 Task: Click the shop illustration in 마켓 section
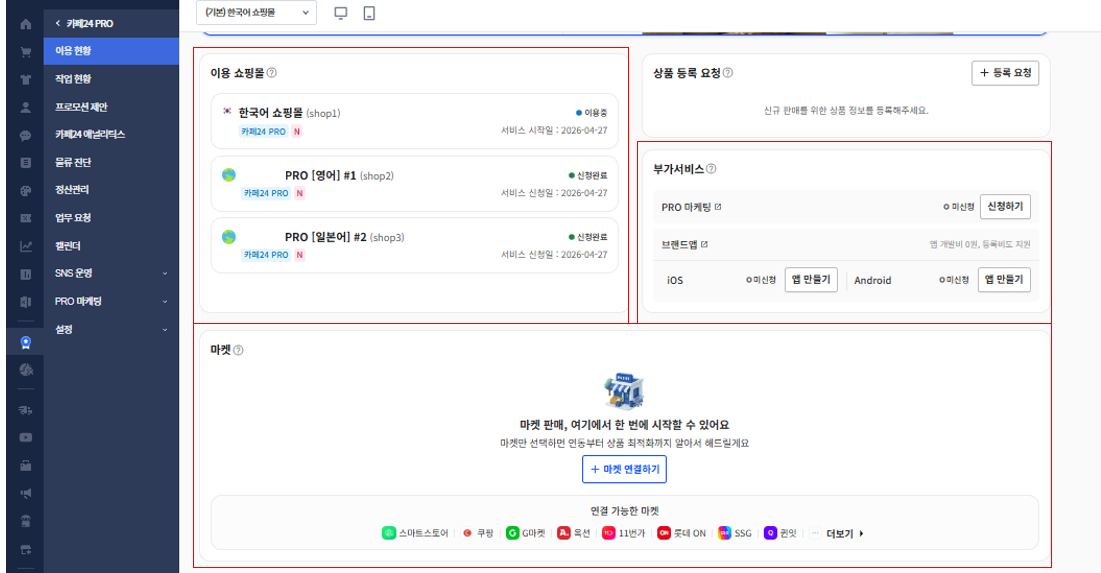[x=624, y=390]
